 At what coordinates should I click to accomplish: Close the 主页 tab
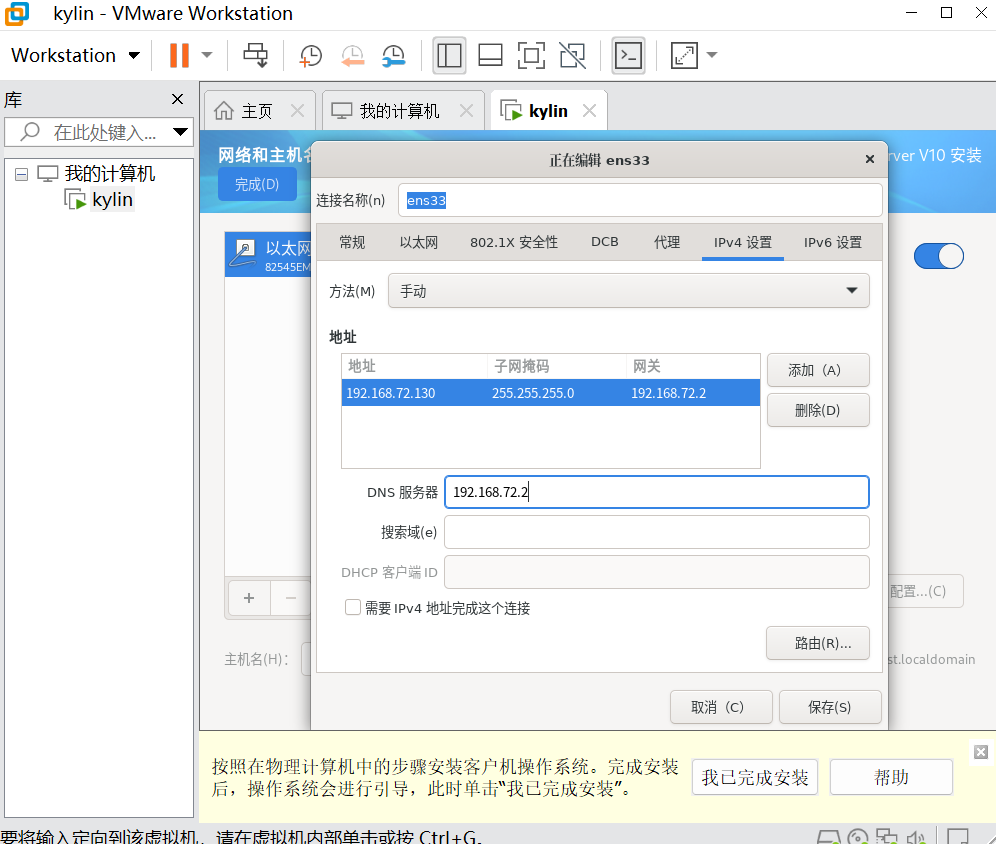(297, 111)
